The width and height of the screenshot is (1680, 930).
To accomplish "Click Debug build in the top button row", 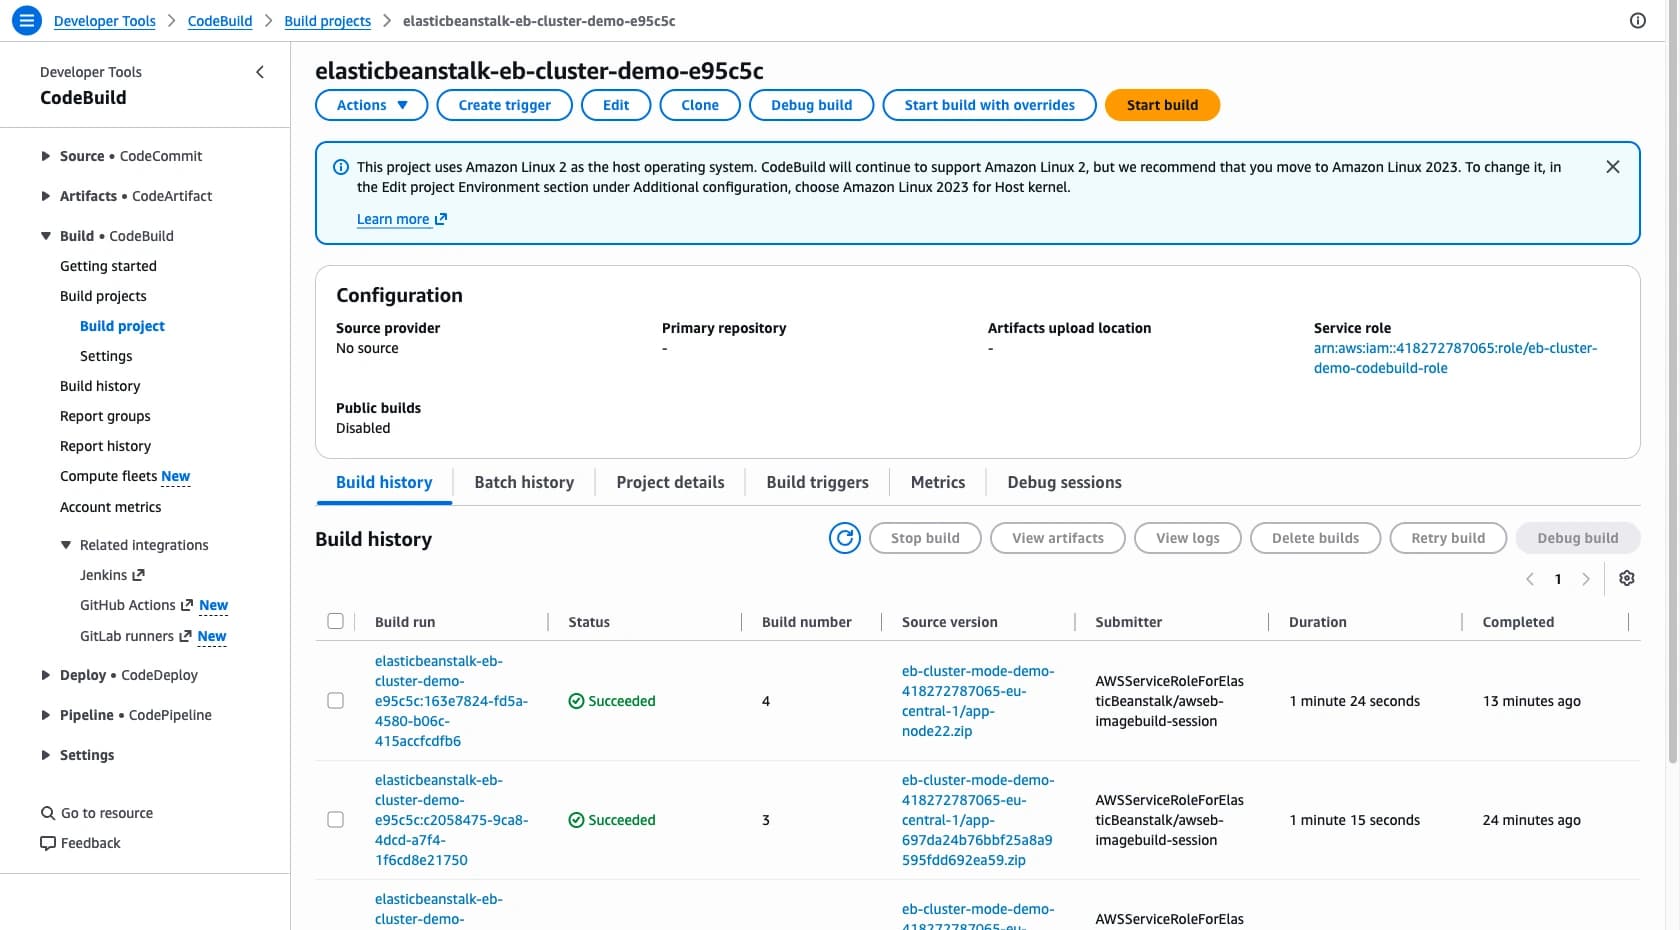I will pos(812,105).
